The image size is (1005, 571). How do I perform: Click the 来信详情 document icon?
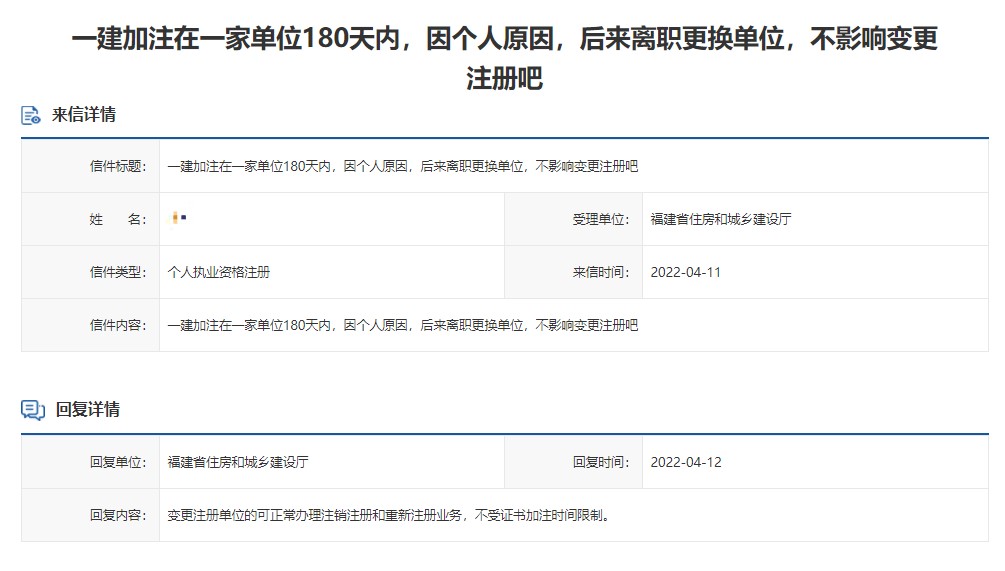[32, 115]
